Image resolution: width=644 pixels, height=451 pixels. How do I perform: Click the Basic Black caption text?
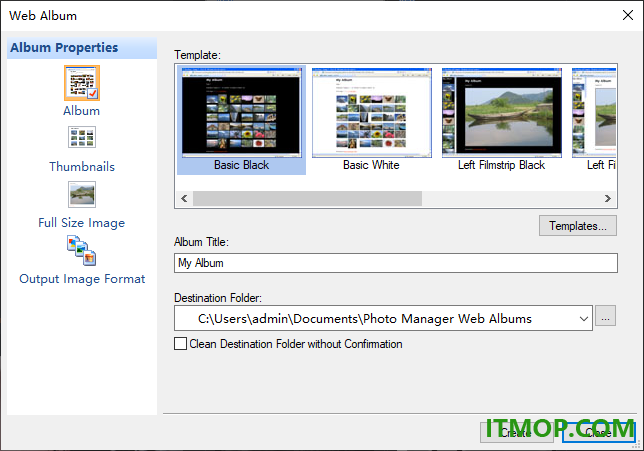click(242, 165)
